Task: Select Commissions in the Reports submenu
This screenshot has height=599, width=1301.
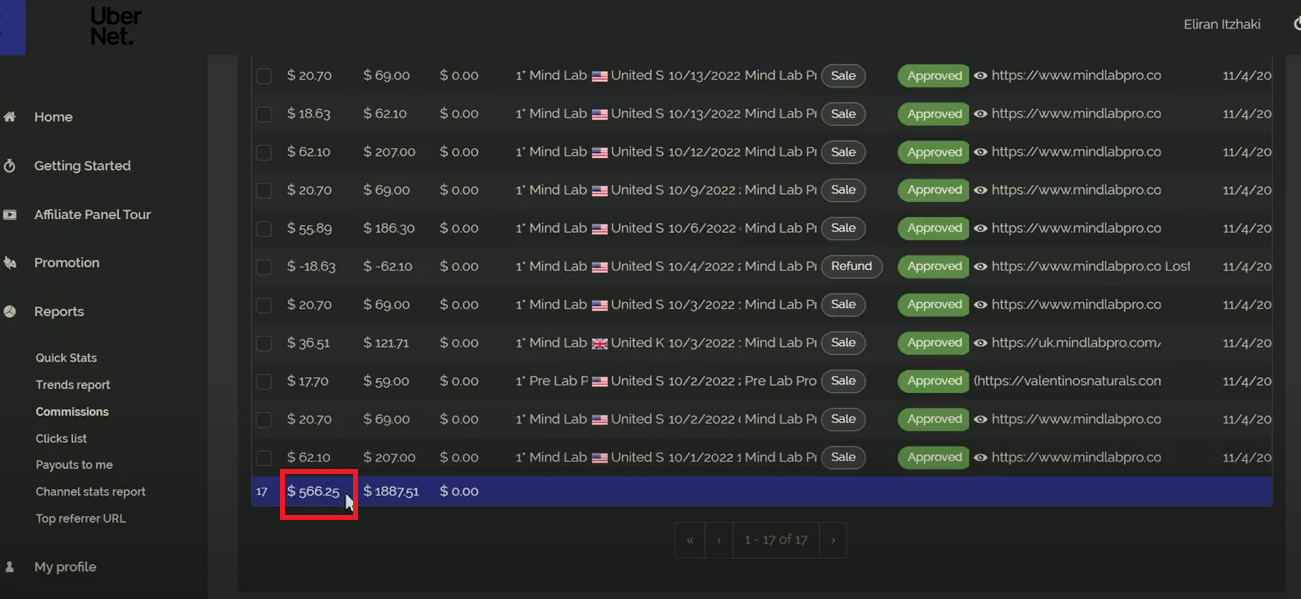Action: pos(72,412)
